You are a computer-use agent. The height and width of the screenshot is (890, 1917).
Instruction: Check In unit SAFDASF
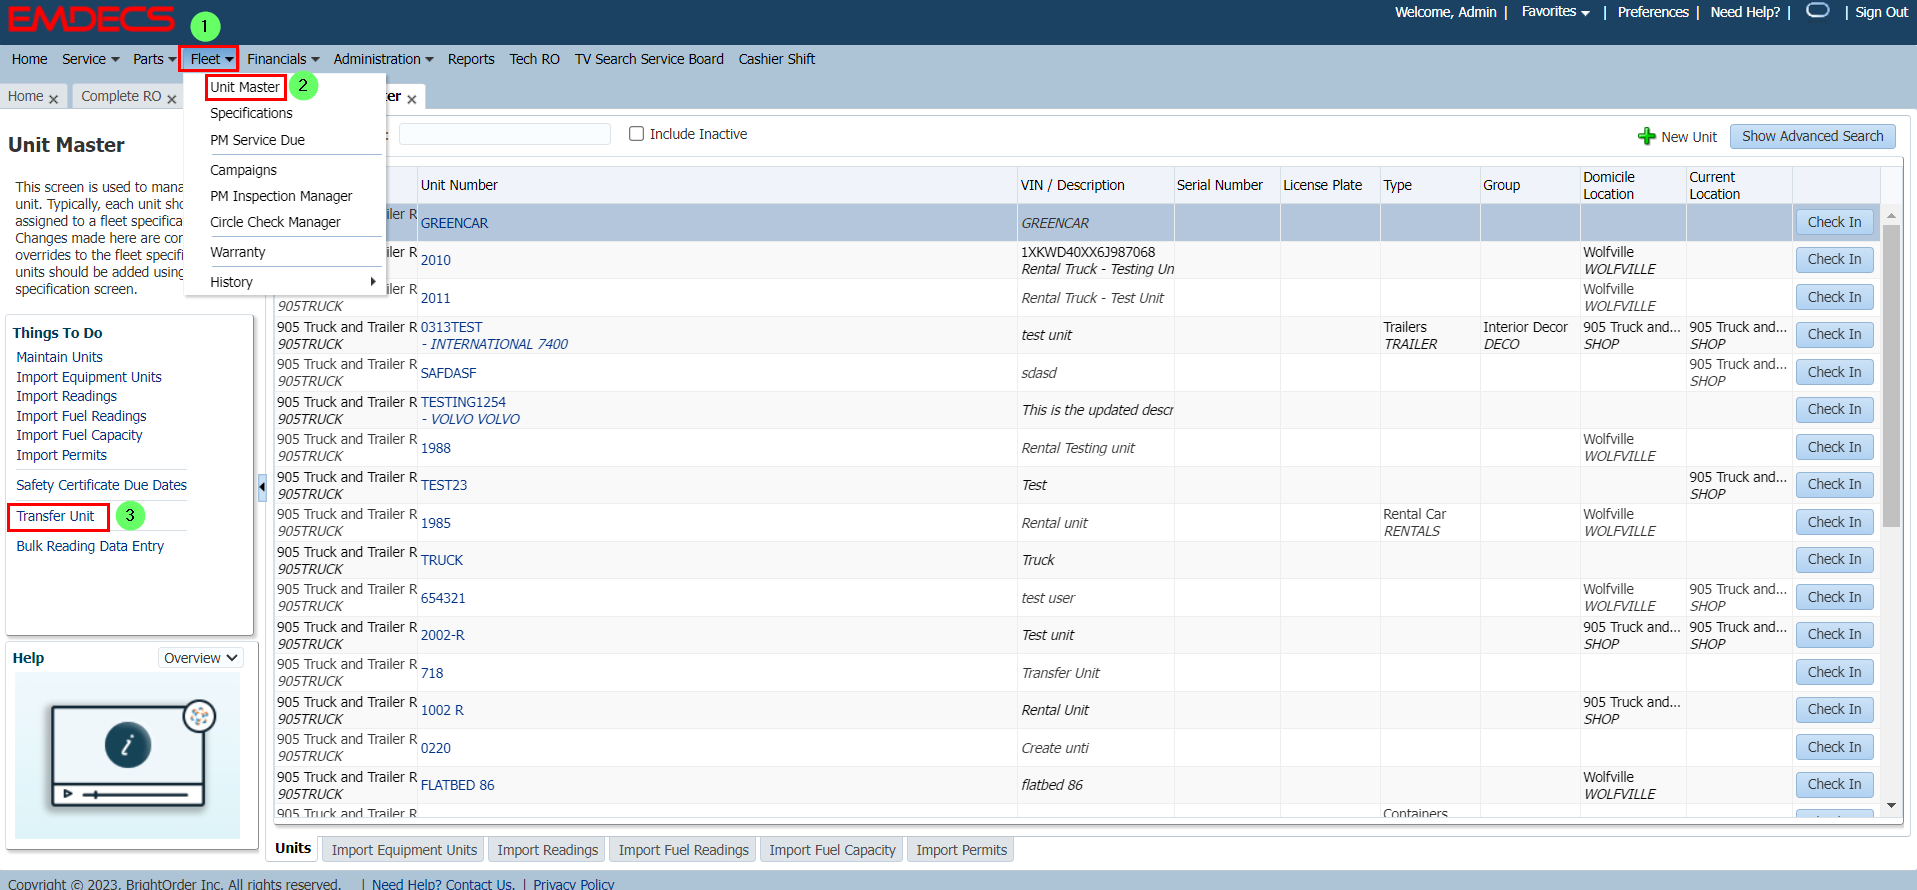point(1834,372)
